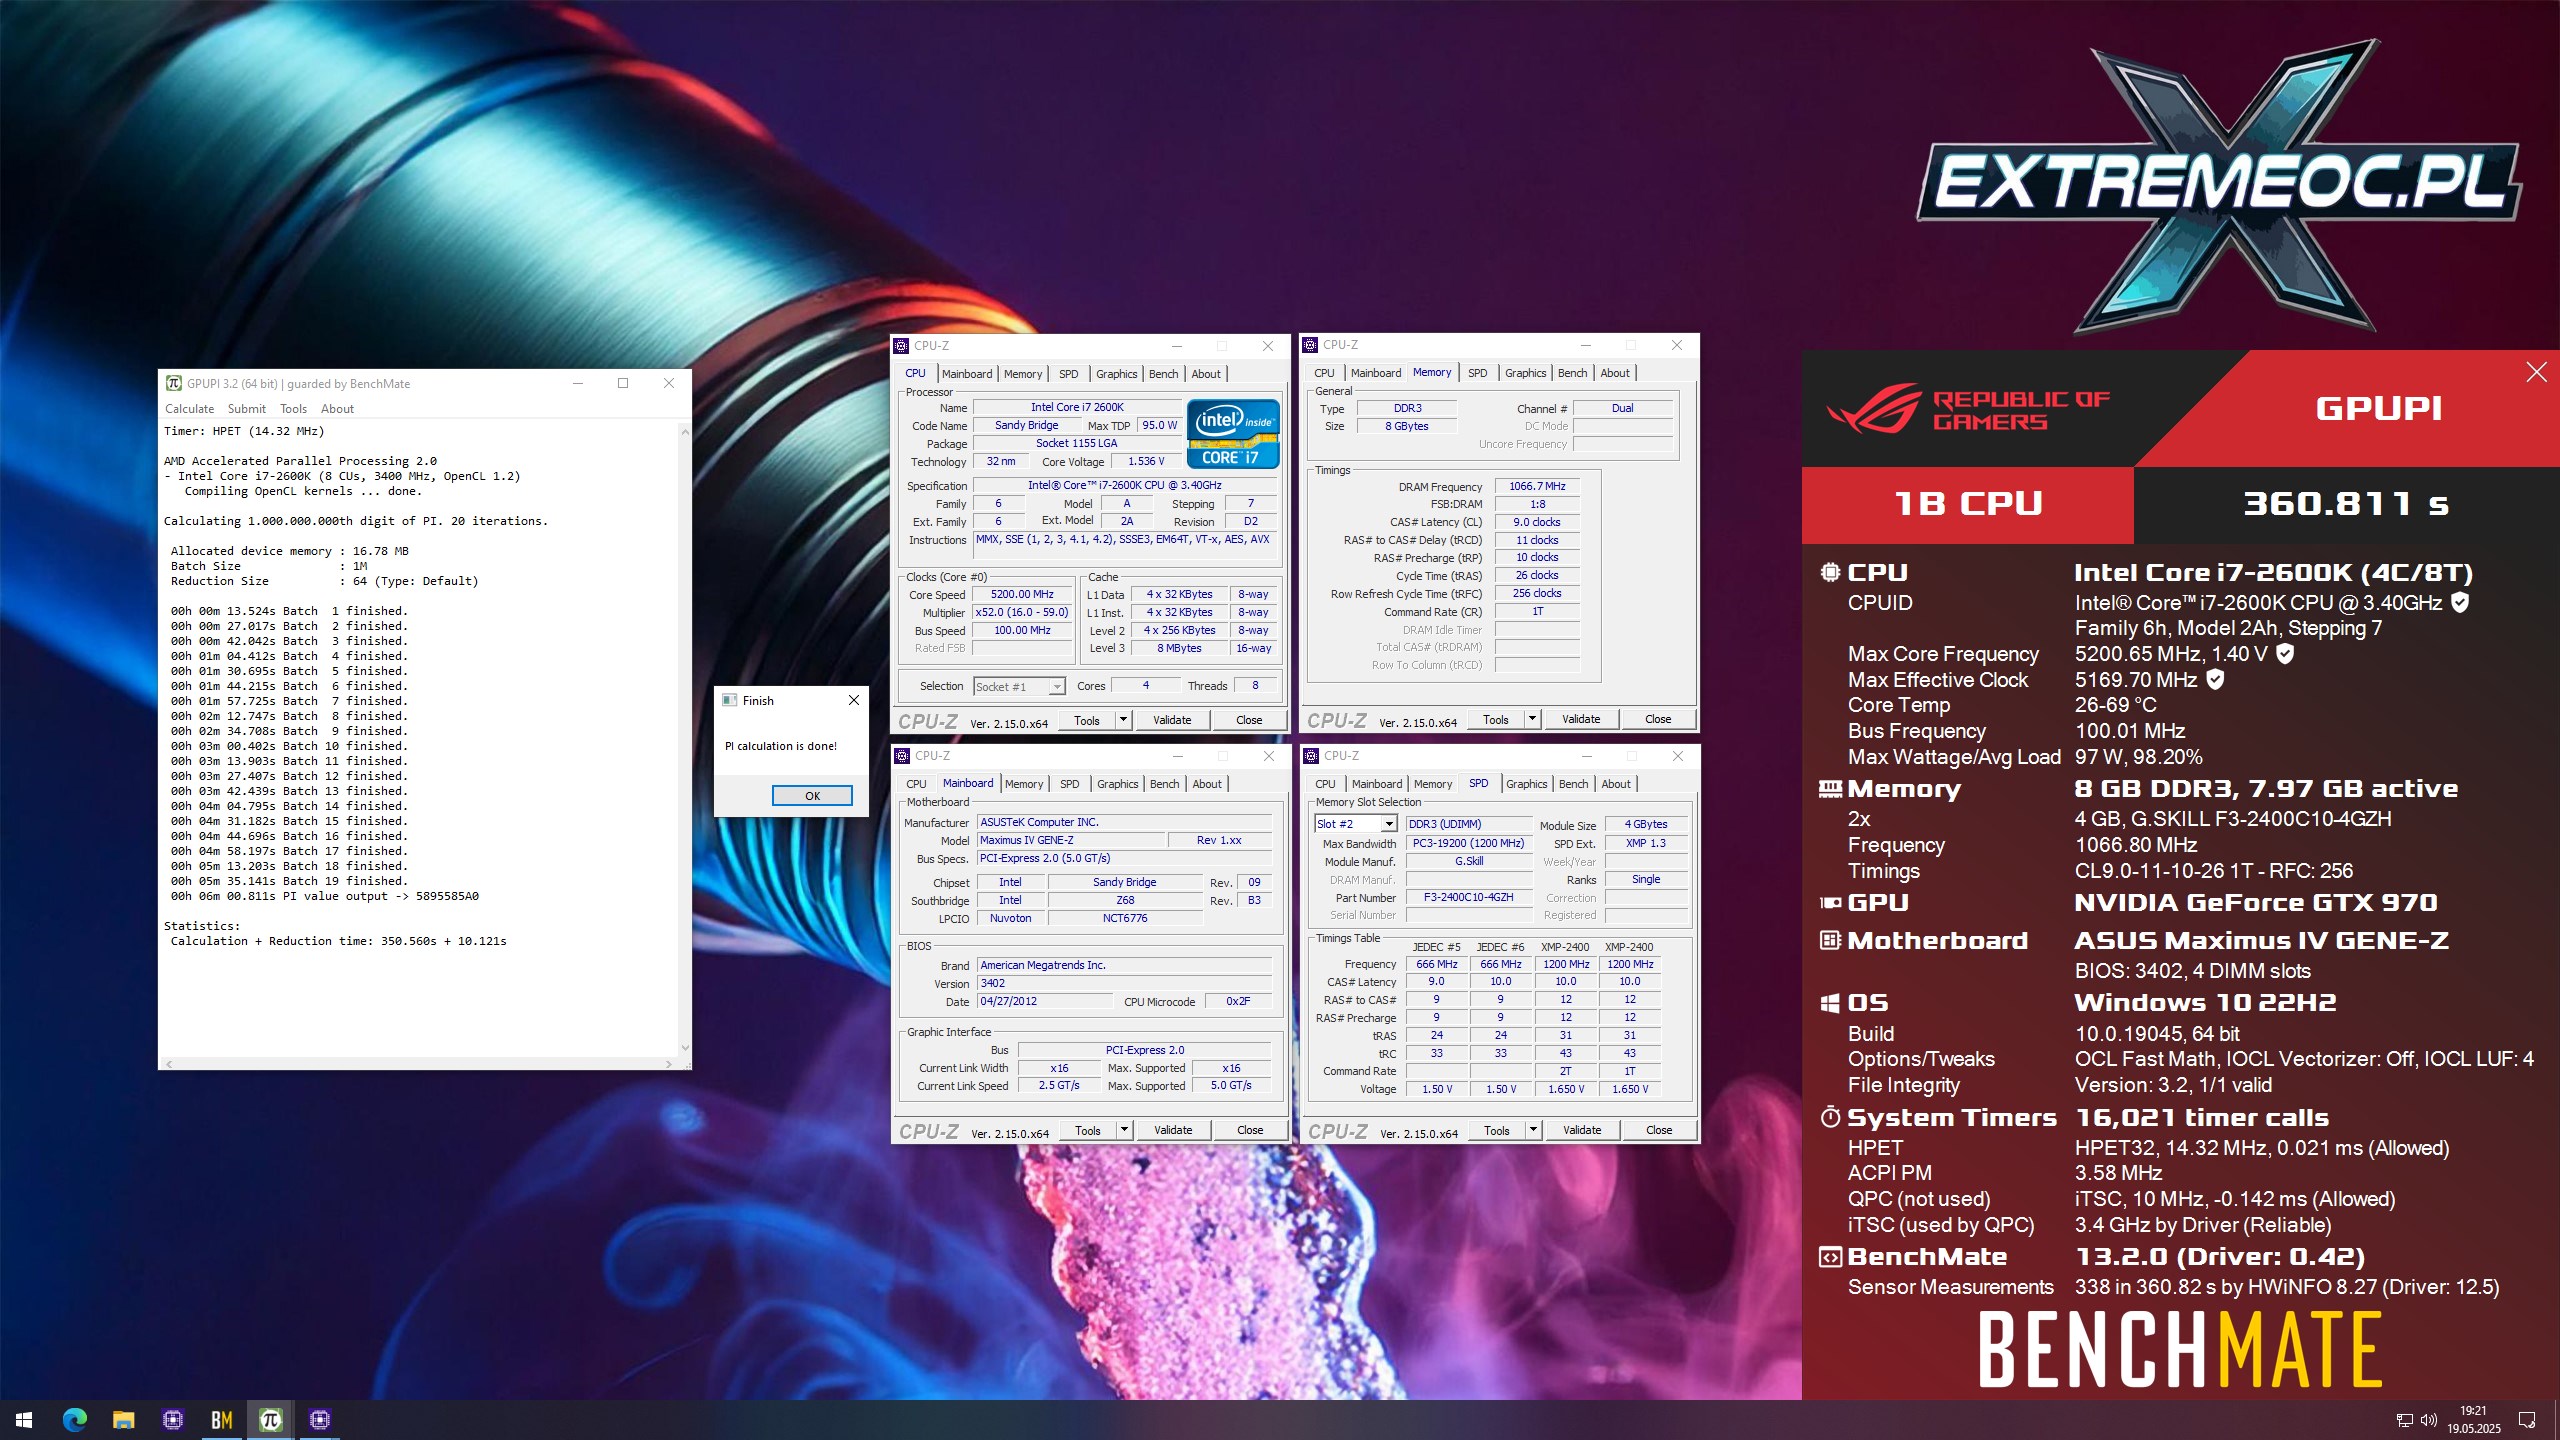Click CPU-Z taskbar icon between File Explorer and BM

(172, 1420)
